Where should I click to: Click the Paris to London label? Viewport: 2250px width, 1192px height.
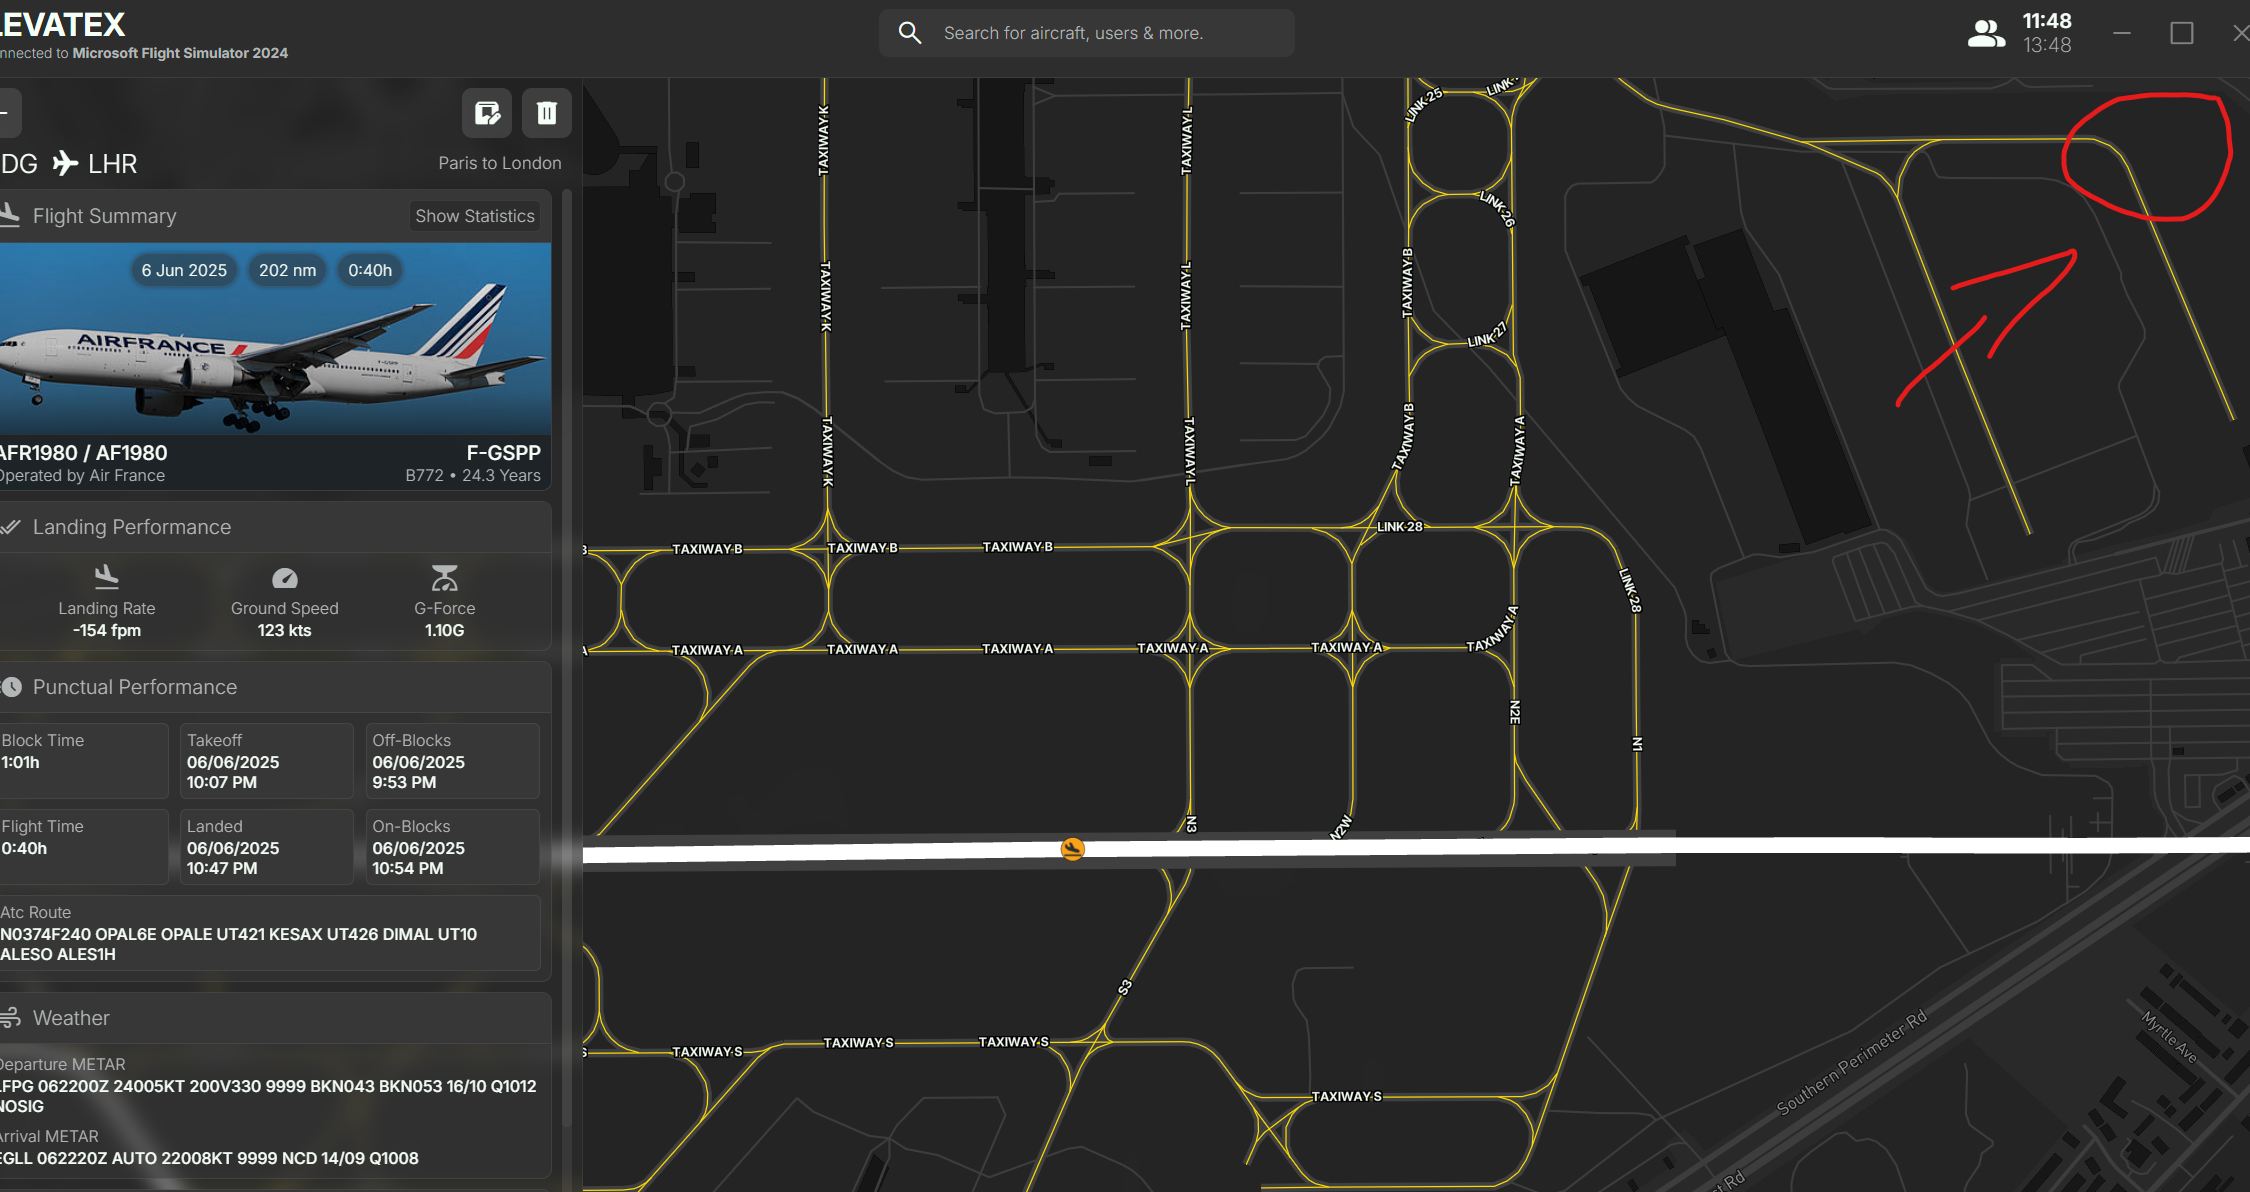coord(499,163)
